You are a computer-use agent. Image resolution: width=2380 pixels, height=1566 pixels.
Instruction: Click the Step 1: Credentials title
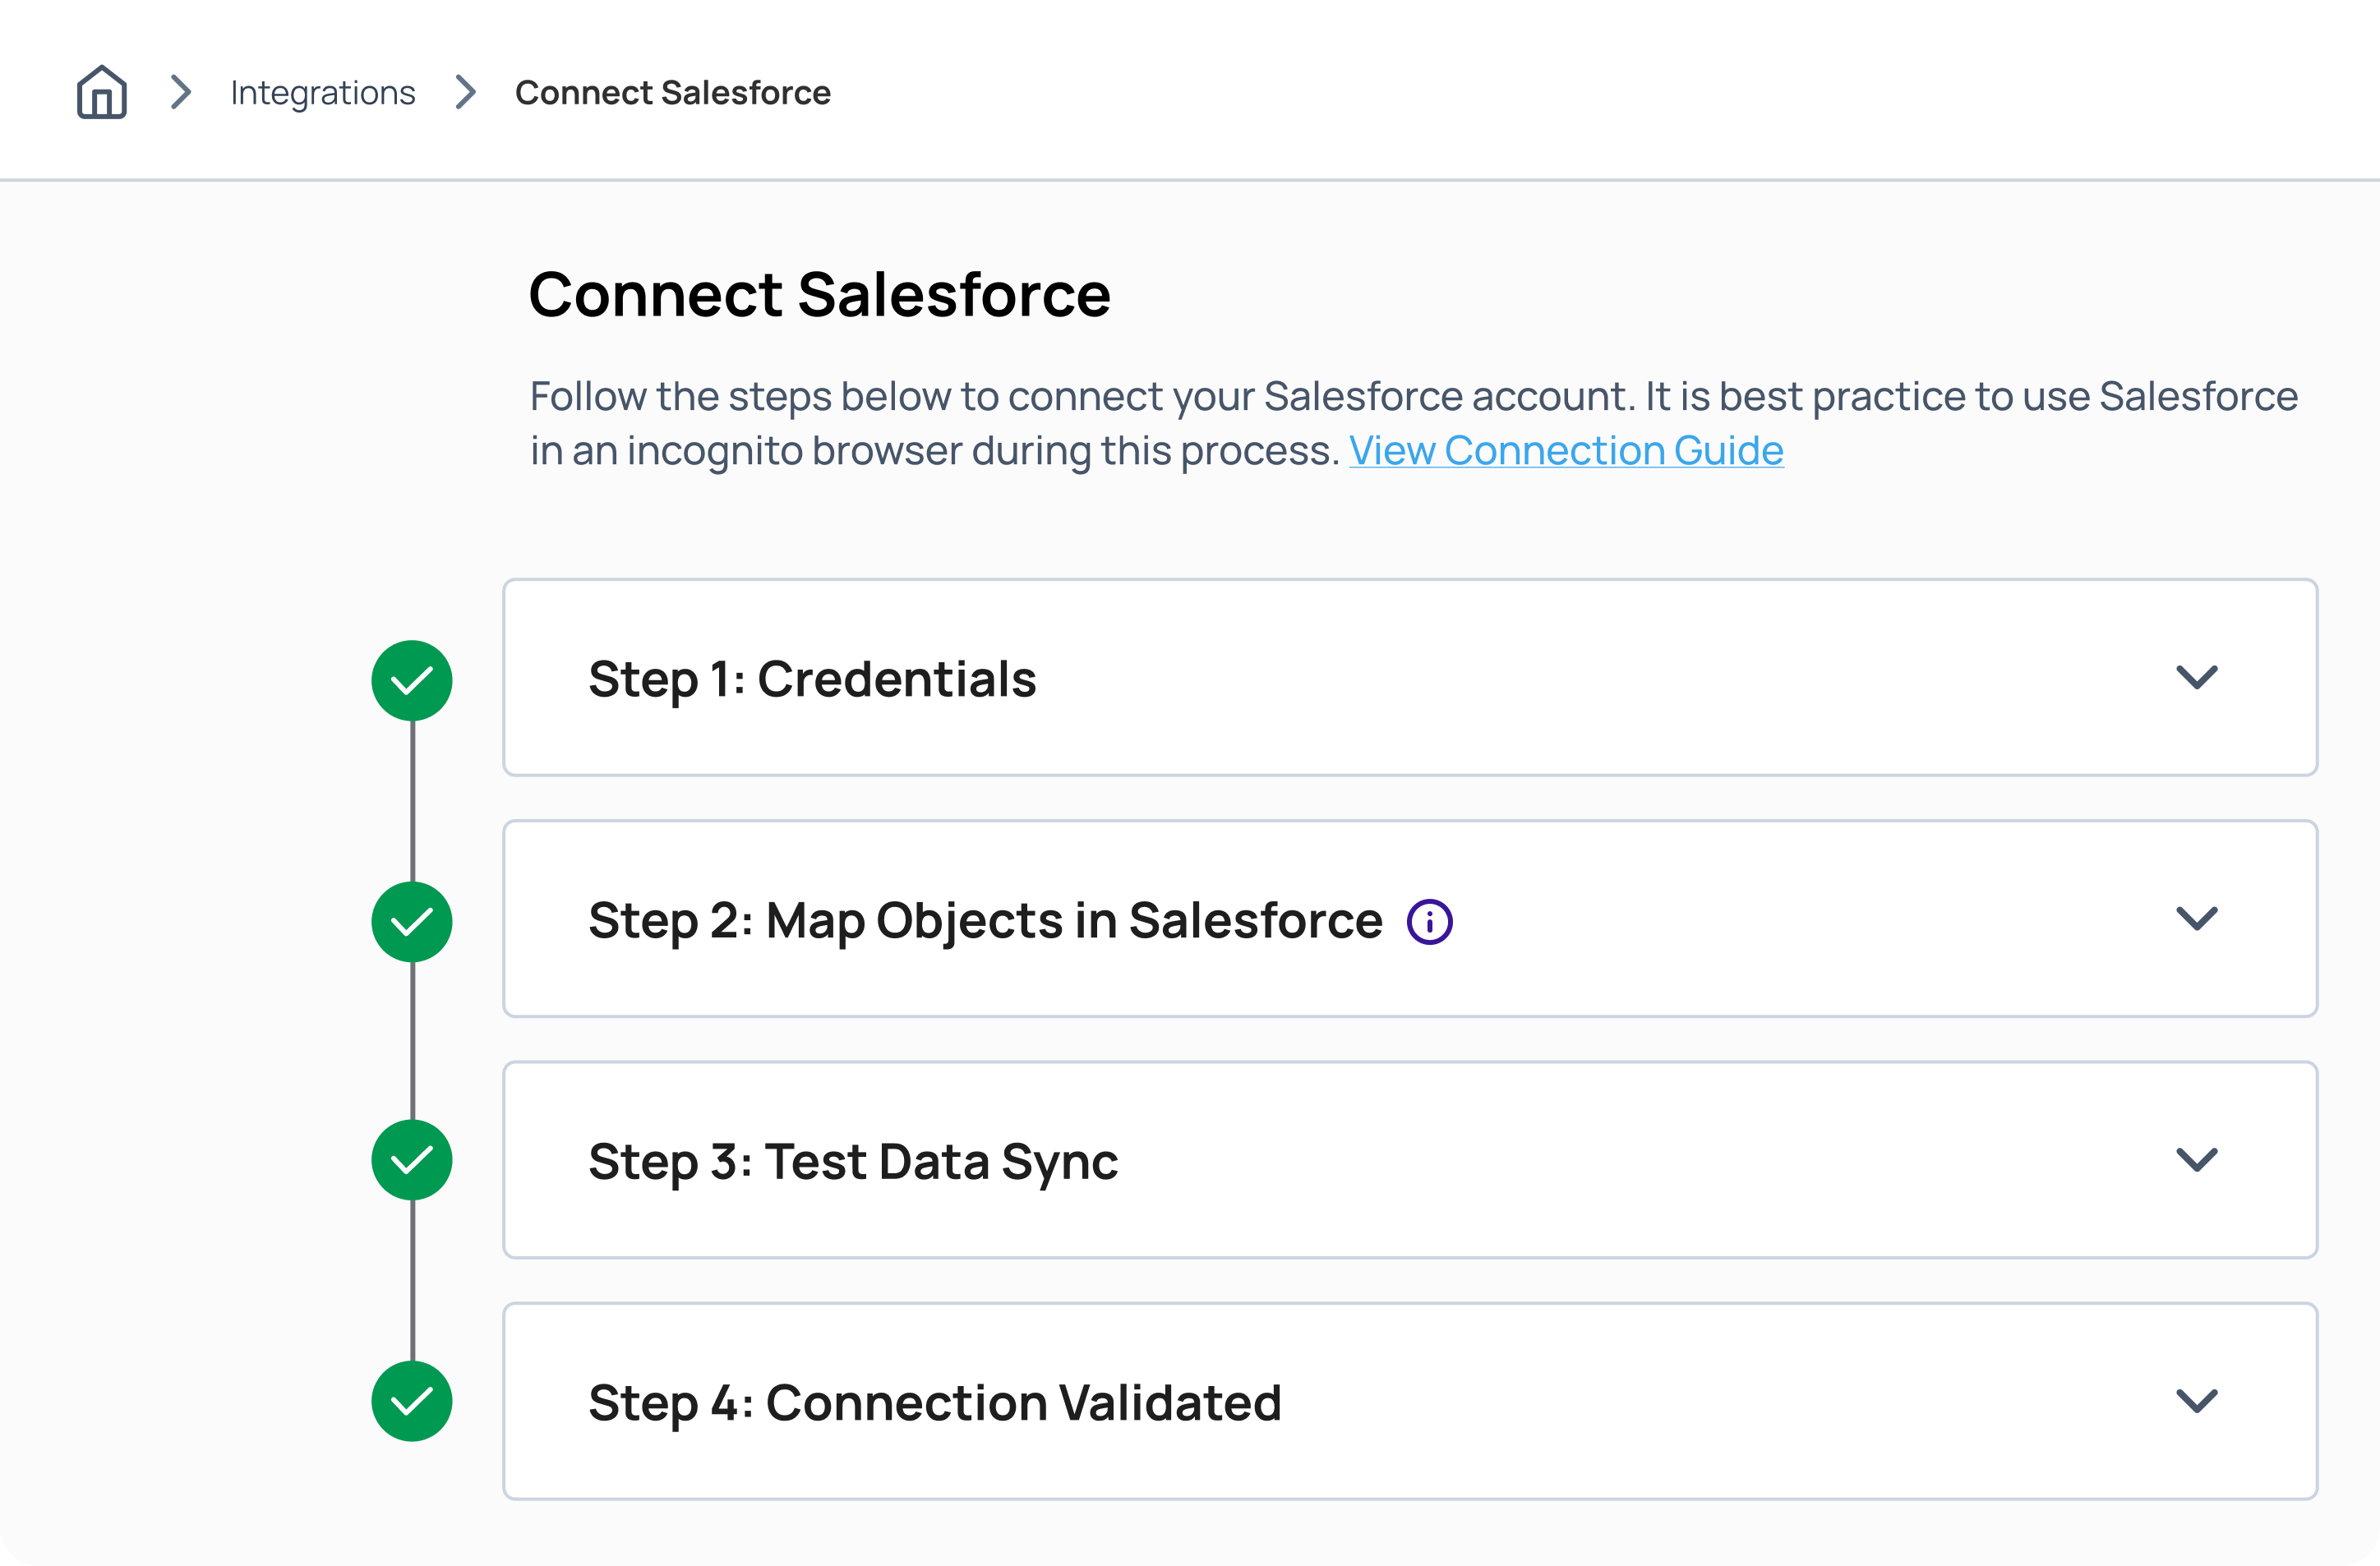812,679
